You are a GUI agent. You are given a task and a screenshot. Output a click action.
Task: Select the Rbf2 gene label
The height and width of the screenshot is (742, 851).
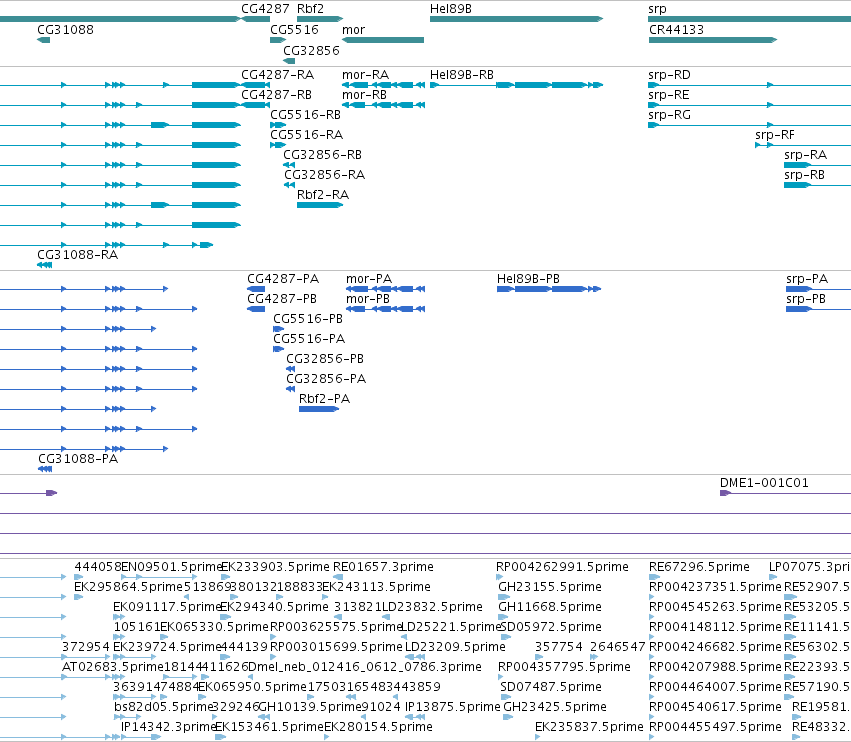coord(310,9)
